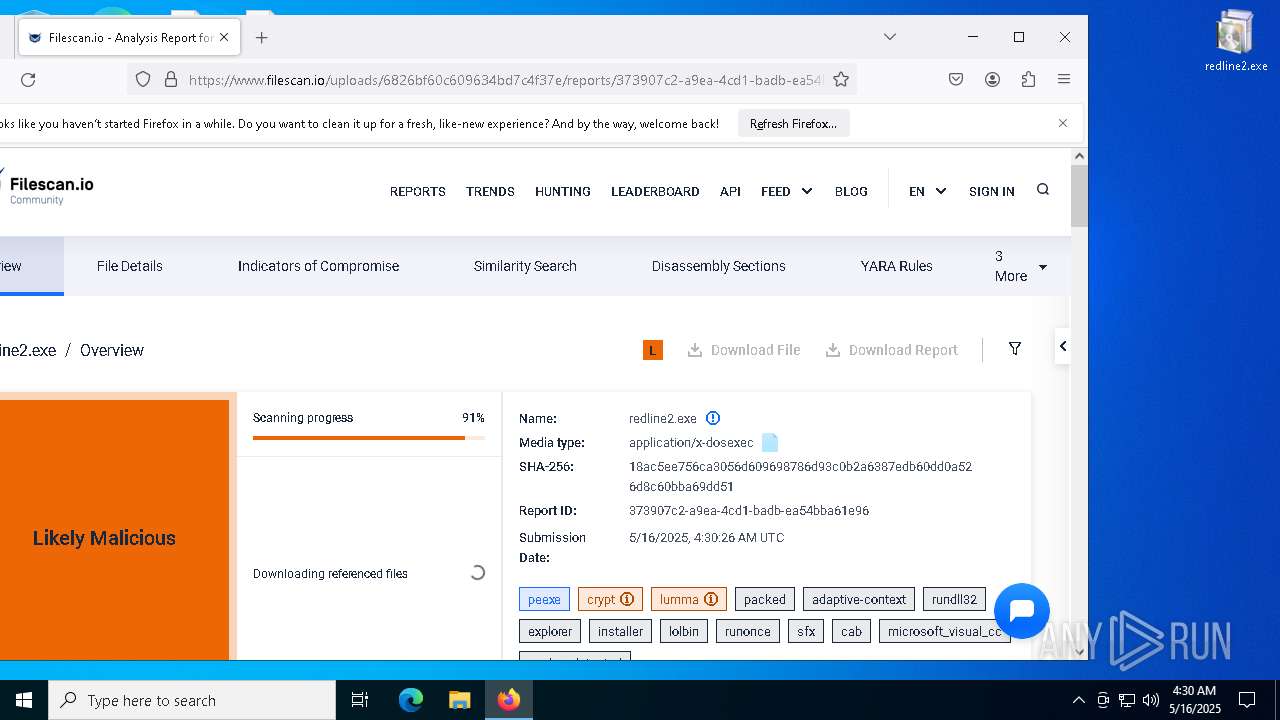Click the Download Report button
Screen dimensions: 1280x720
[x=891, y=350]
